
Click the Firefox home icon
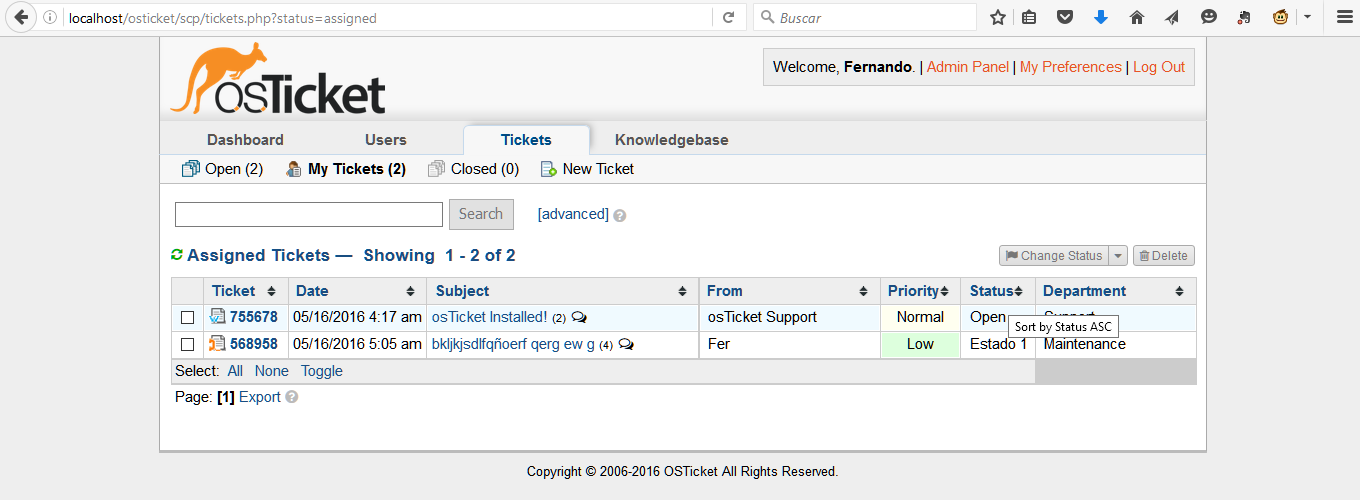click(x=1136, y=17)
